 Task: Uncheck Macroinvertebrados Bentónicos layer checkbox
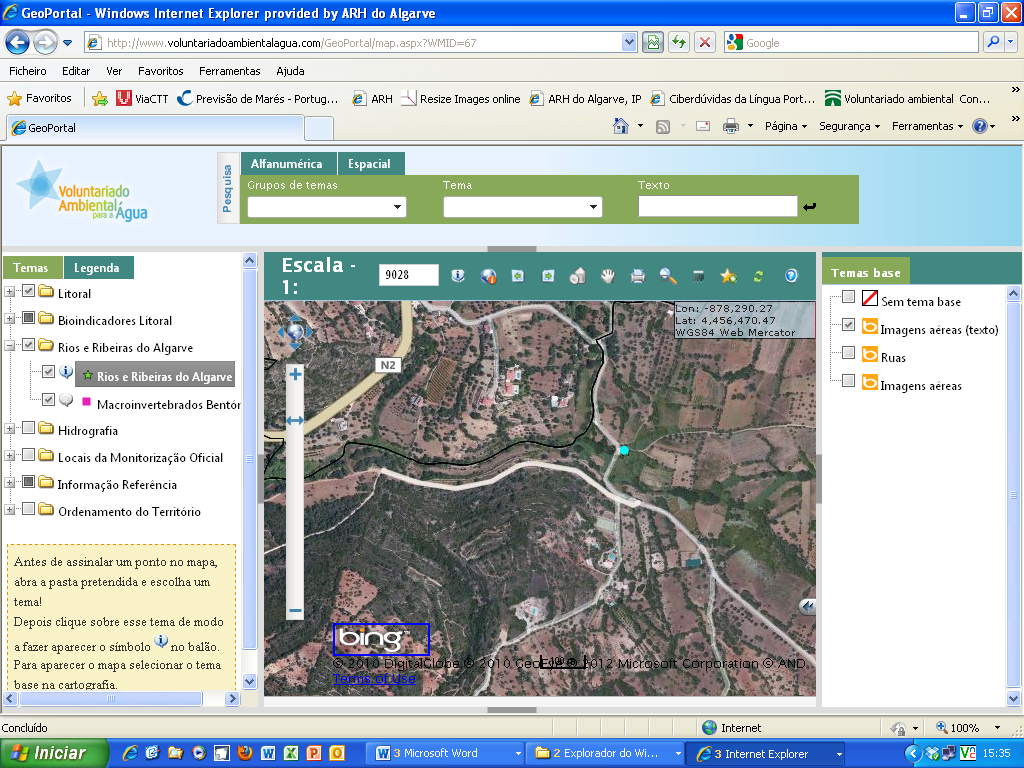48,399
